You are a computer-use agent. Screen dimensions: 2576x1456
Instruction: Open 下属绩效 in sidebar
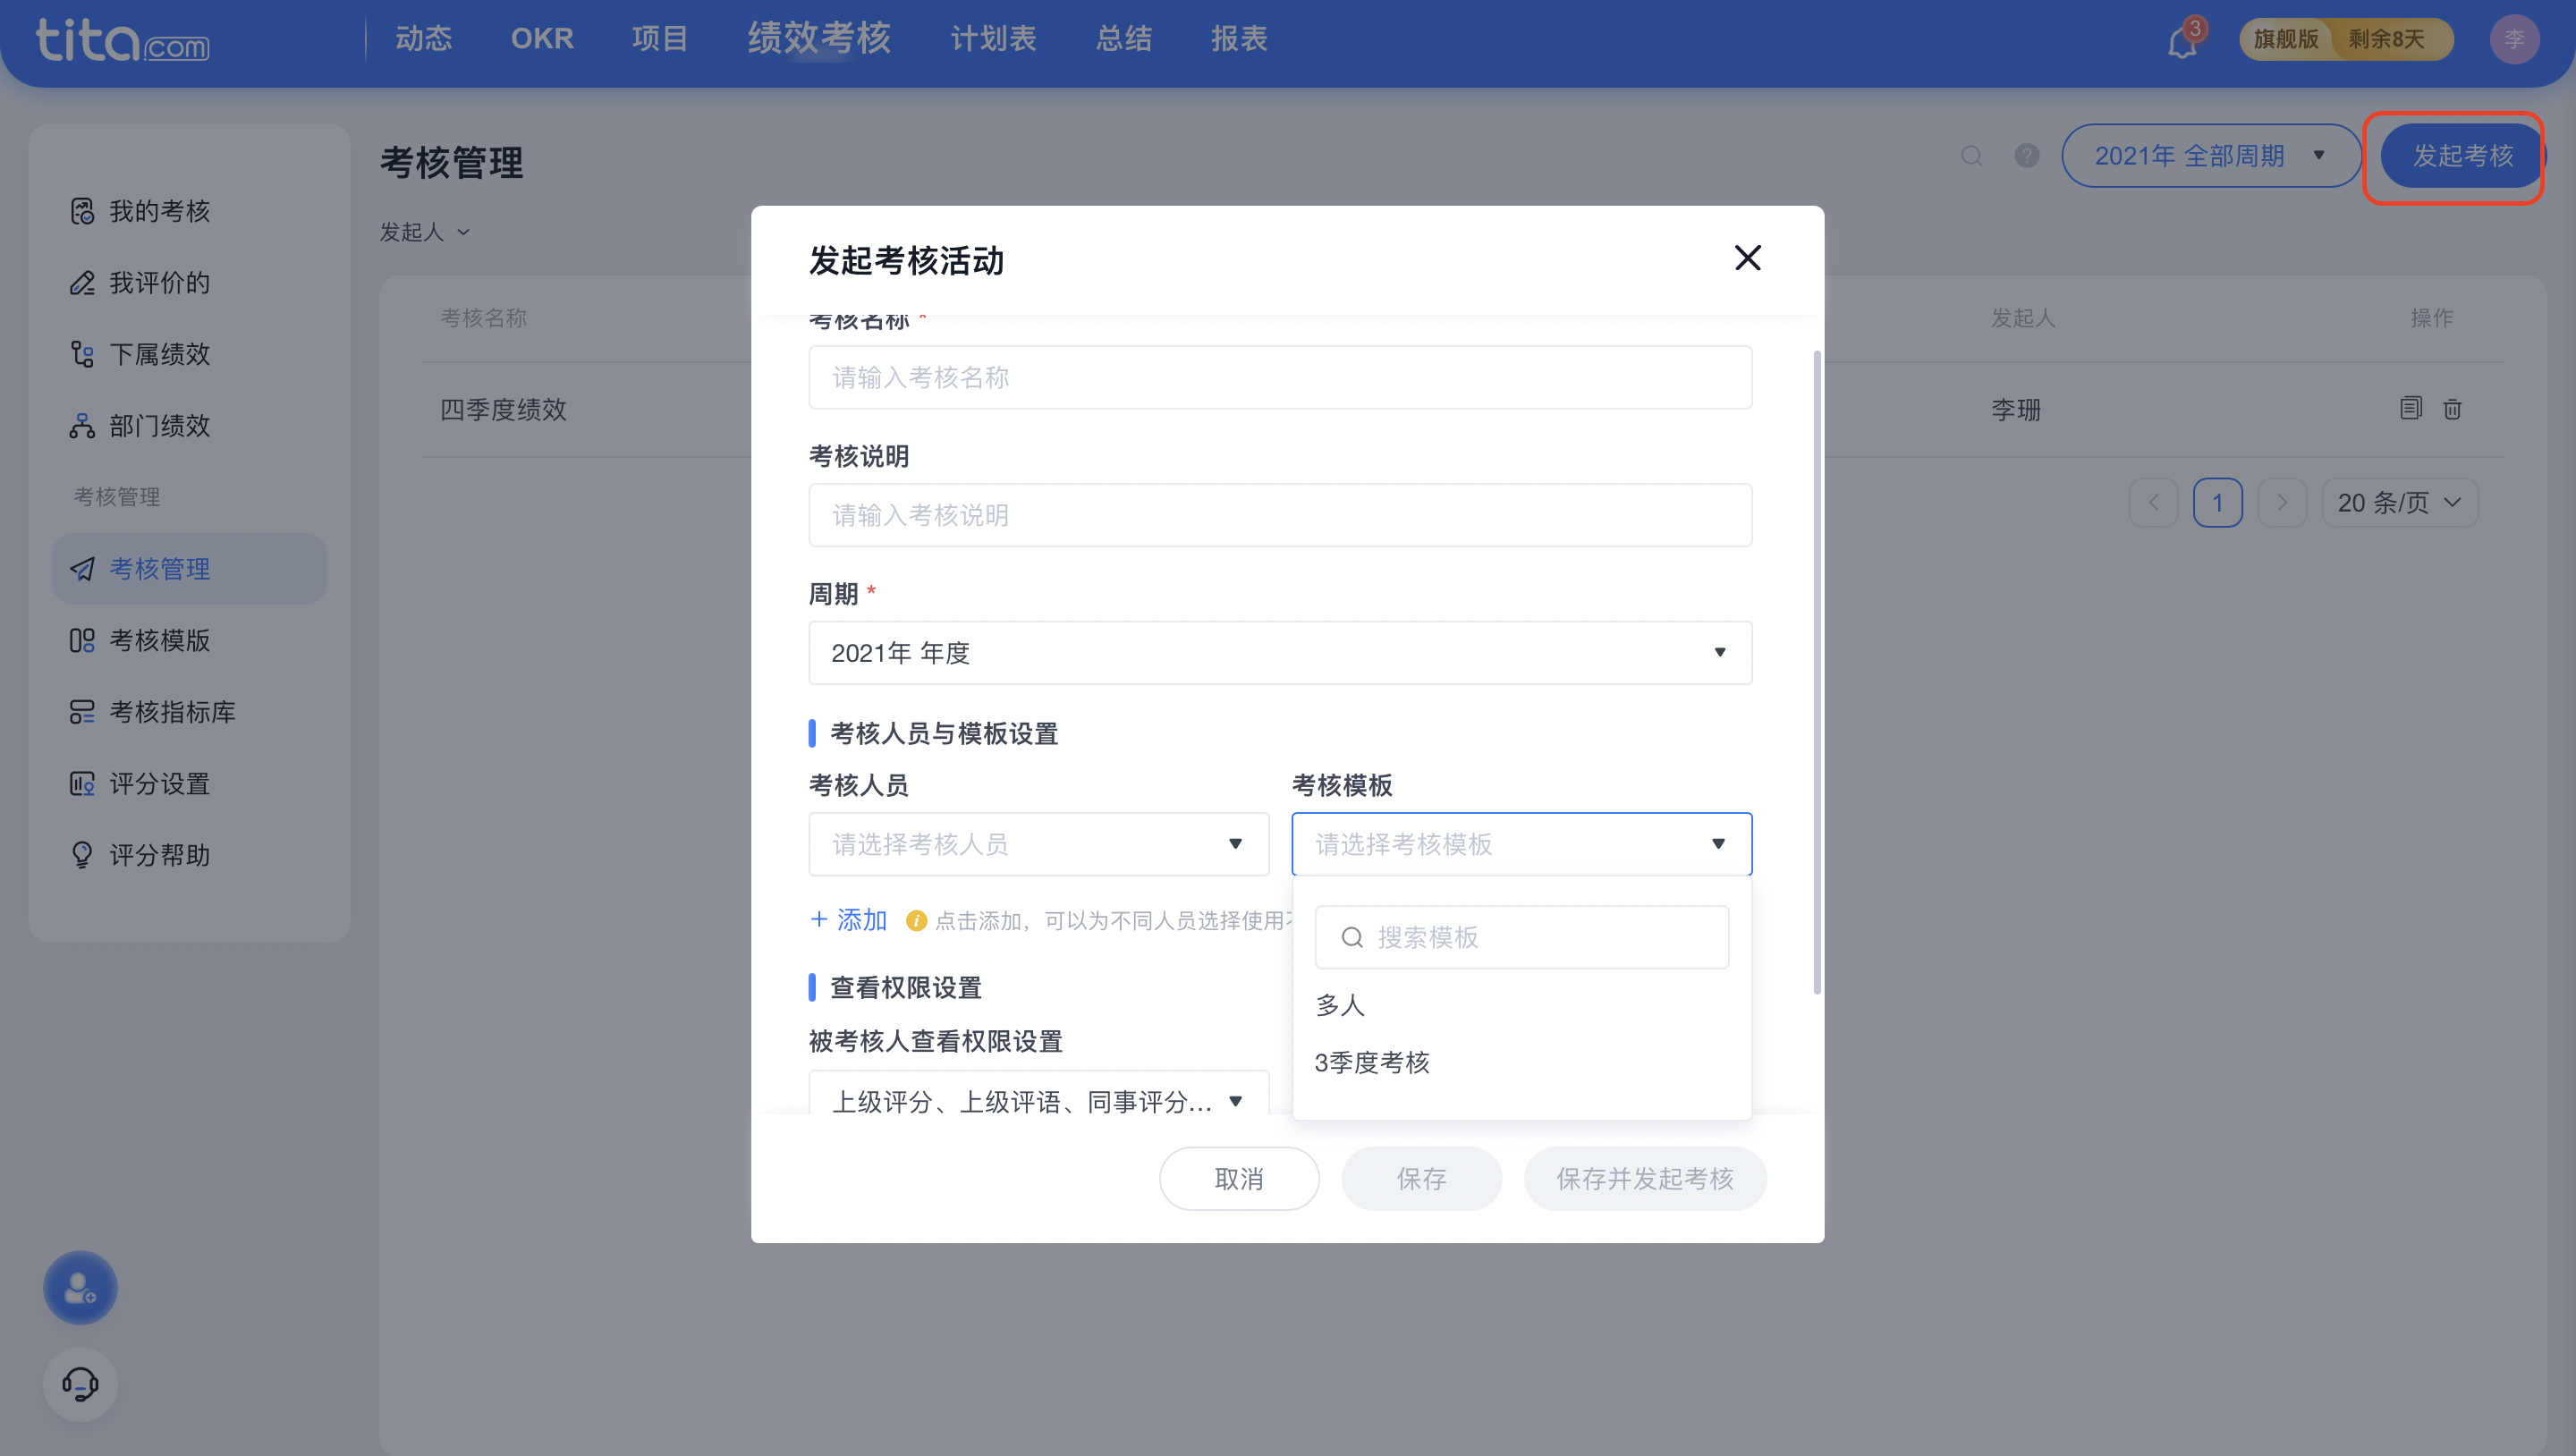[189, 354]
